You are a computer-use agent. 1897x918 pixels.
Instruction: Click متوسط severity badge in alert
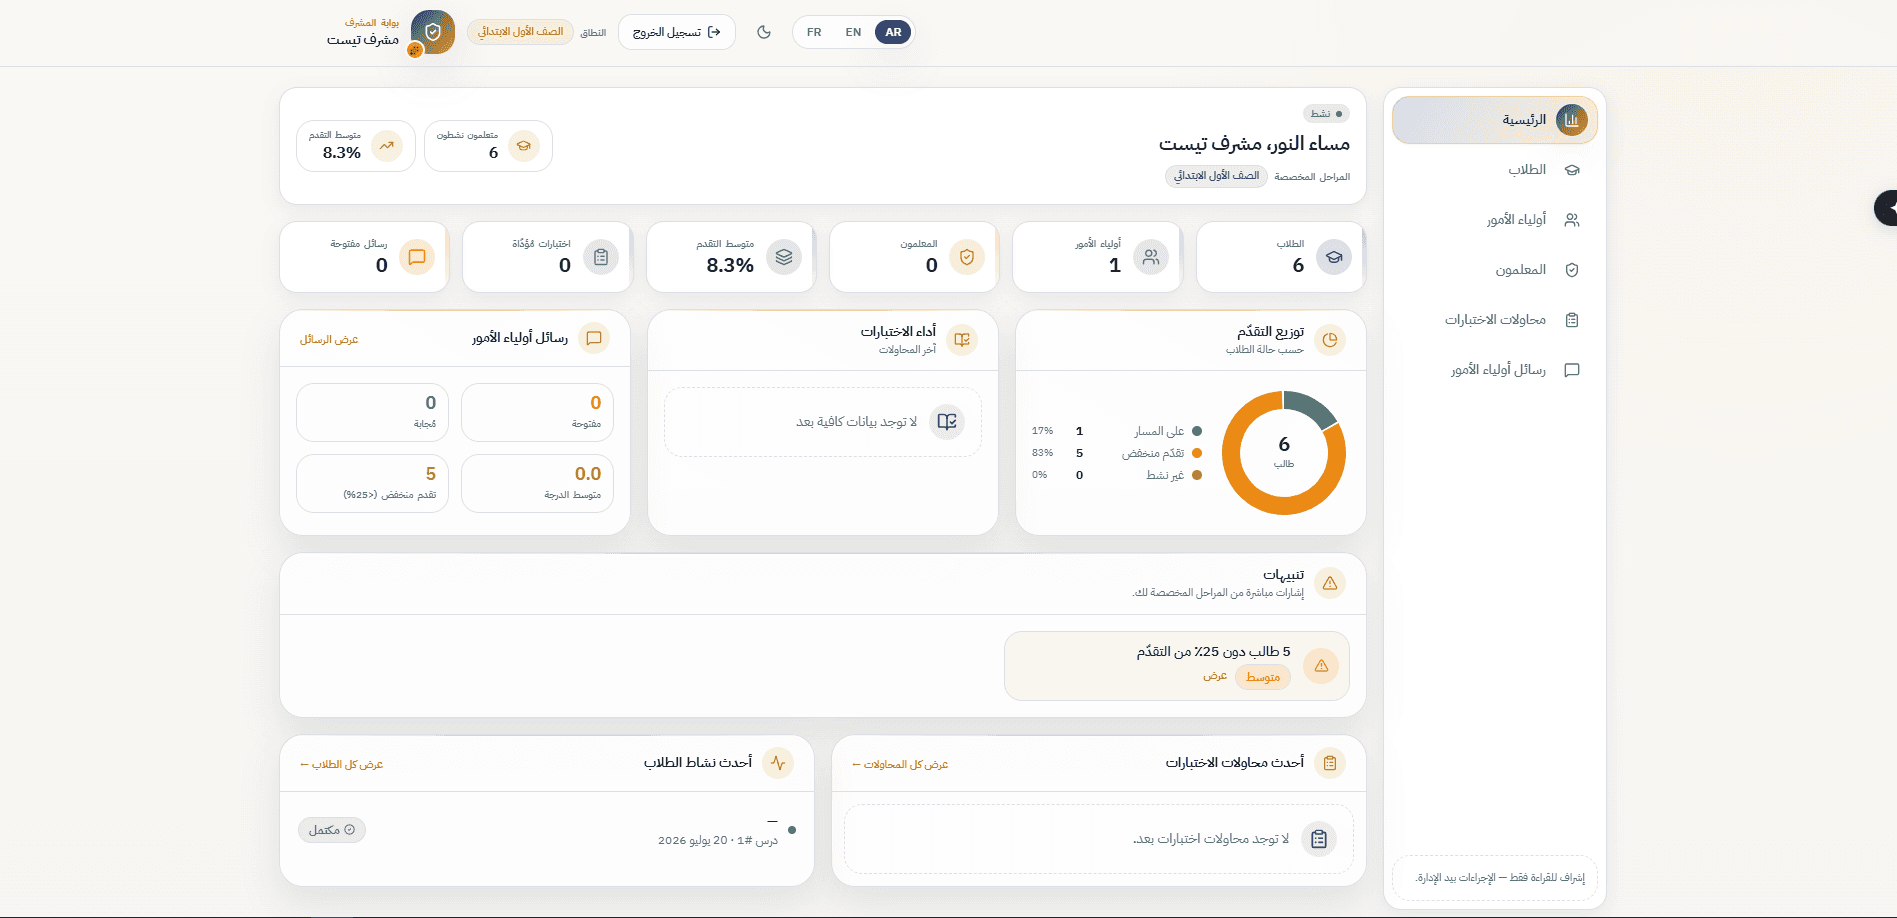pyautogui.click(x=1263, y=677)
